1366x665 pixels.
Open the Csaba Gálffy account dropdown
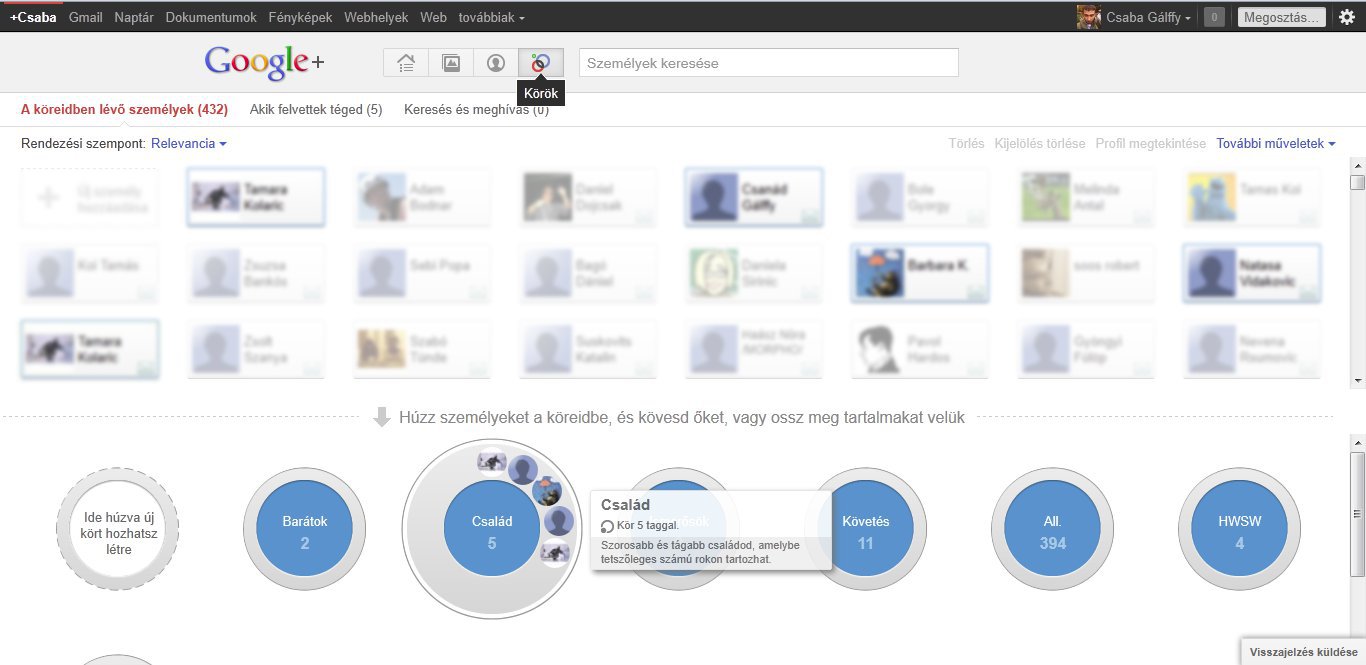point(1149,17)
